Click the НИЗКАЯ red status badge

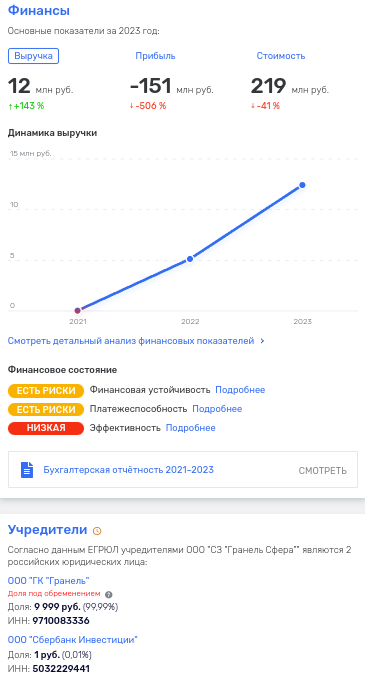click(x=46, y=428)
